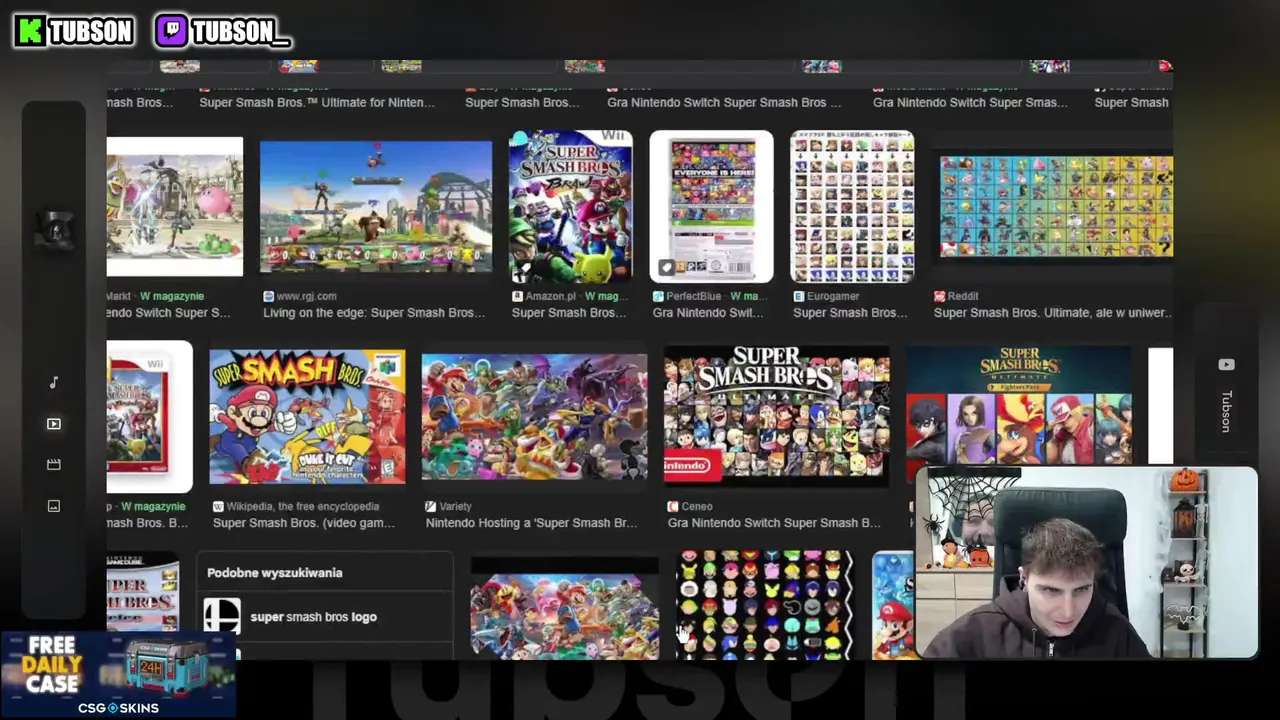Select the video play icon in left sidebar

54,424
